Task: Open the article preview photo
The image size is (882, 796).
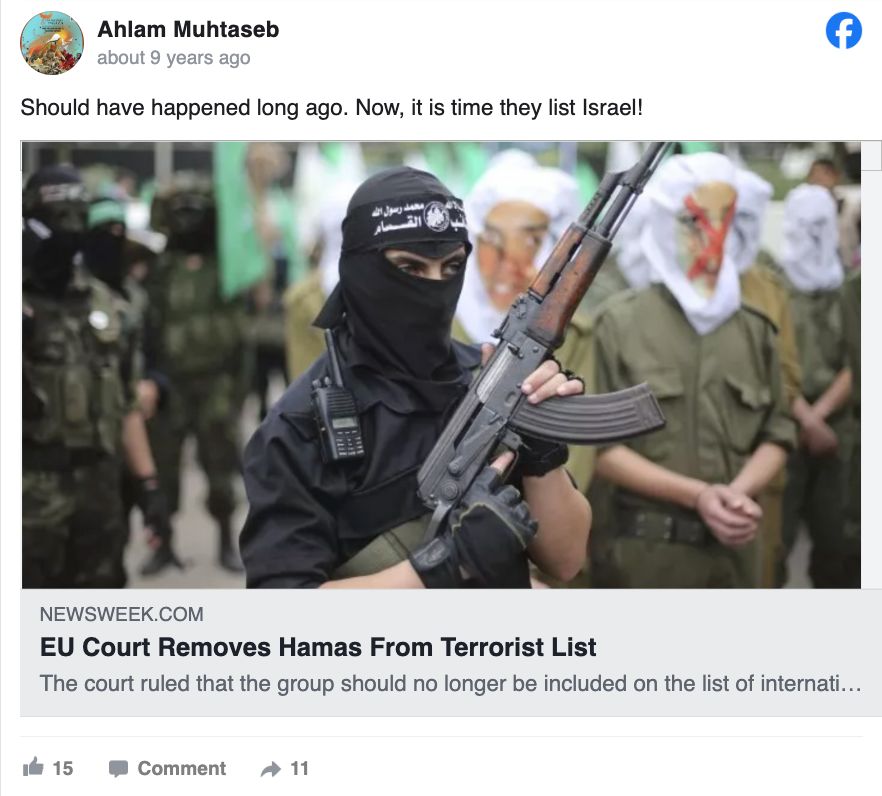Action: [441, 365]
